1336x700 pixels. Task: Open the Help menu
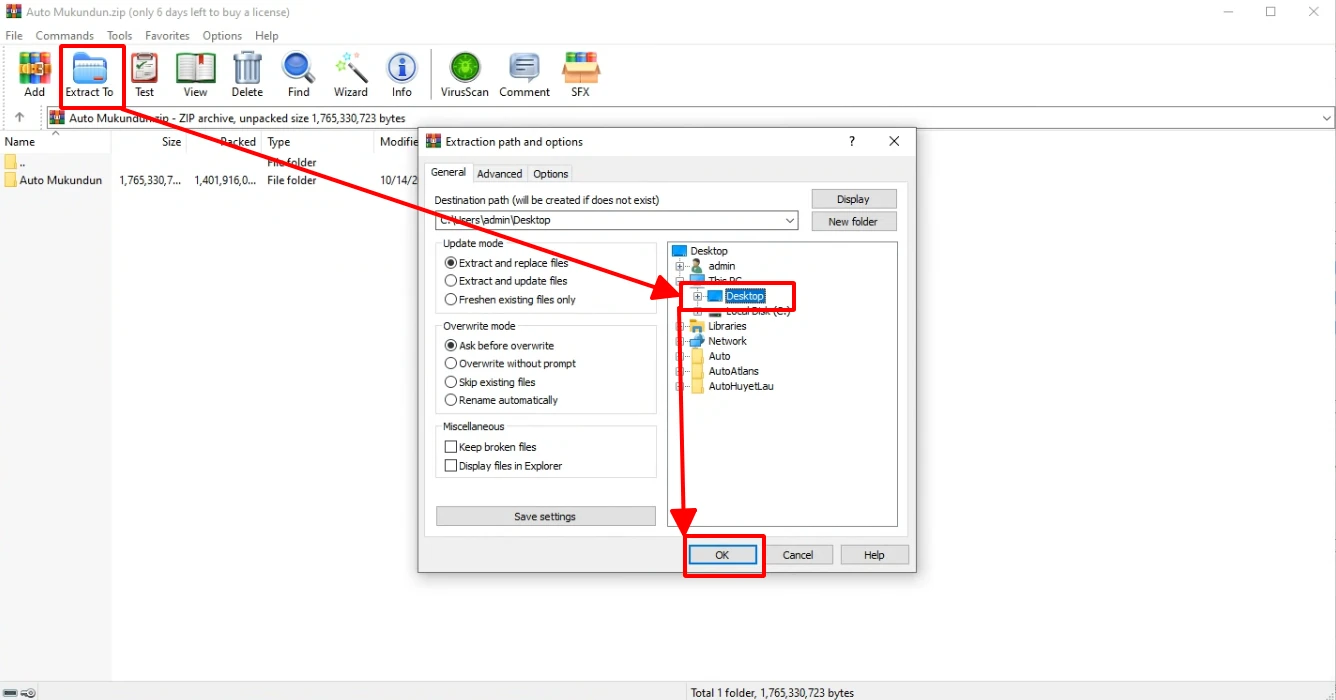[x=267, y=35]
